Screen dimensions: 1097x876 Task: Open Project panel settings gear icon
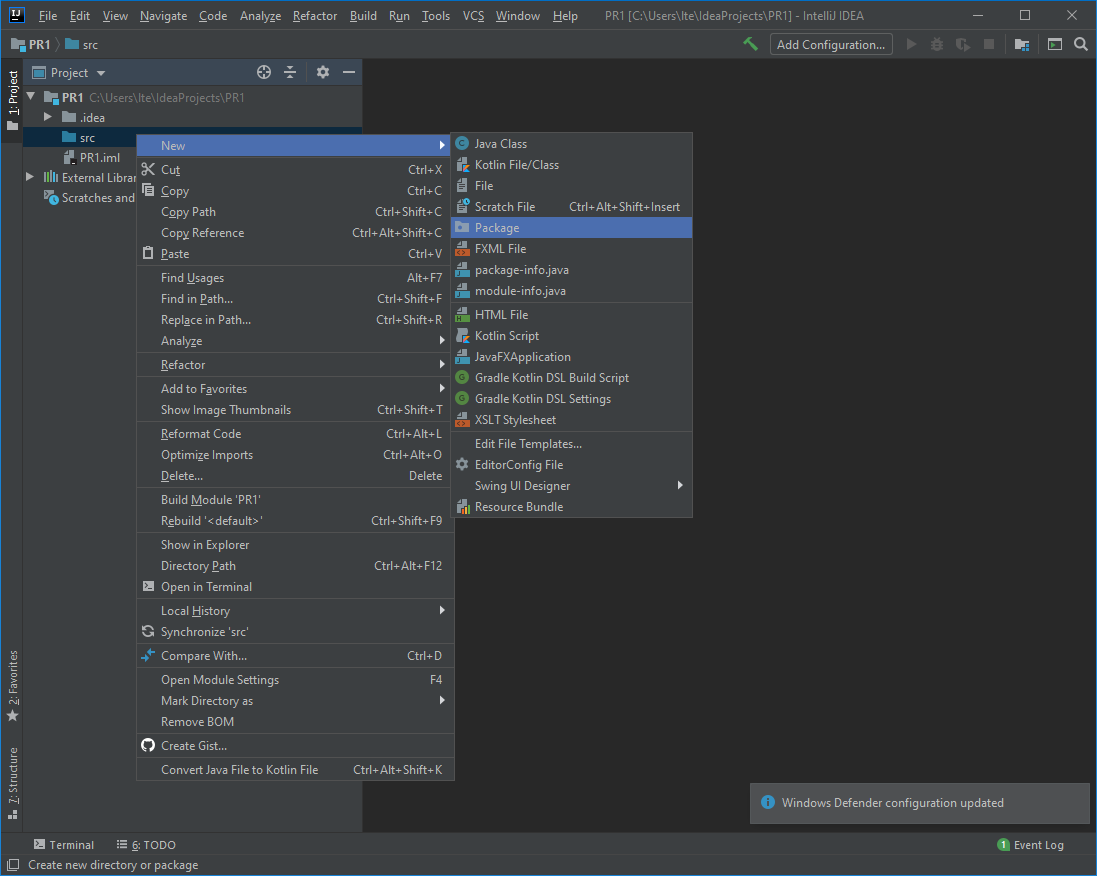tap(323, 72)
